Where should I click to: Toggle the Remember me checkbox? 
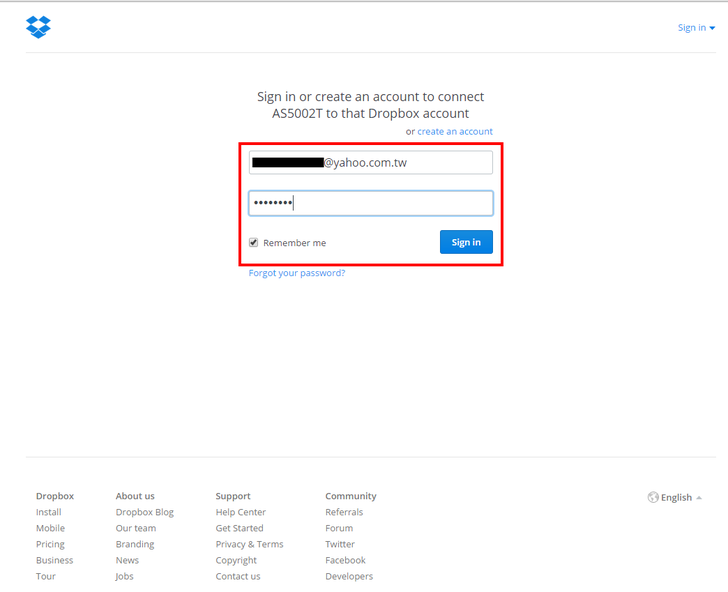(254, 243)
